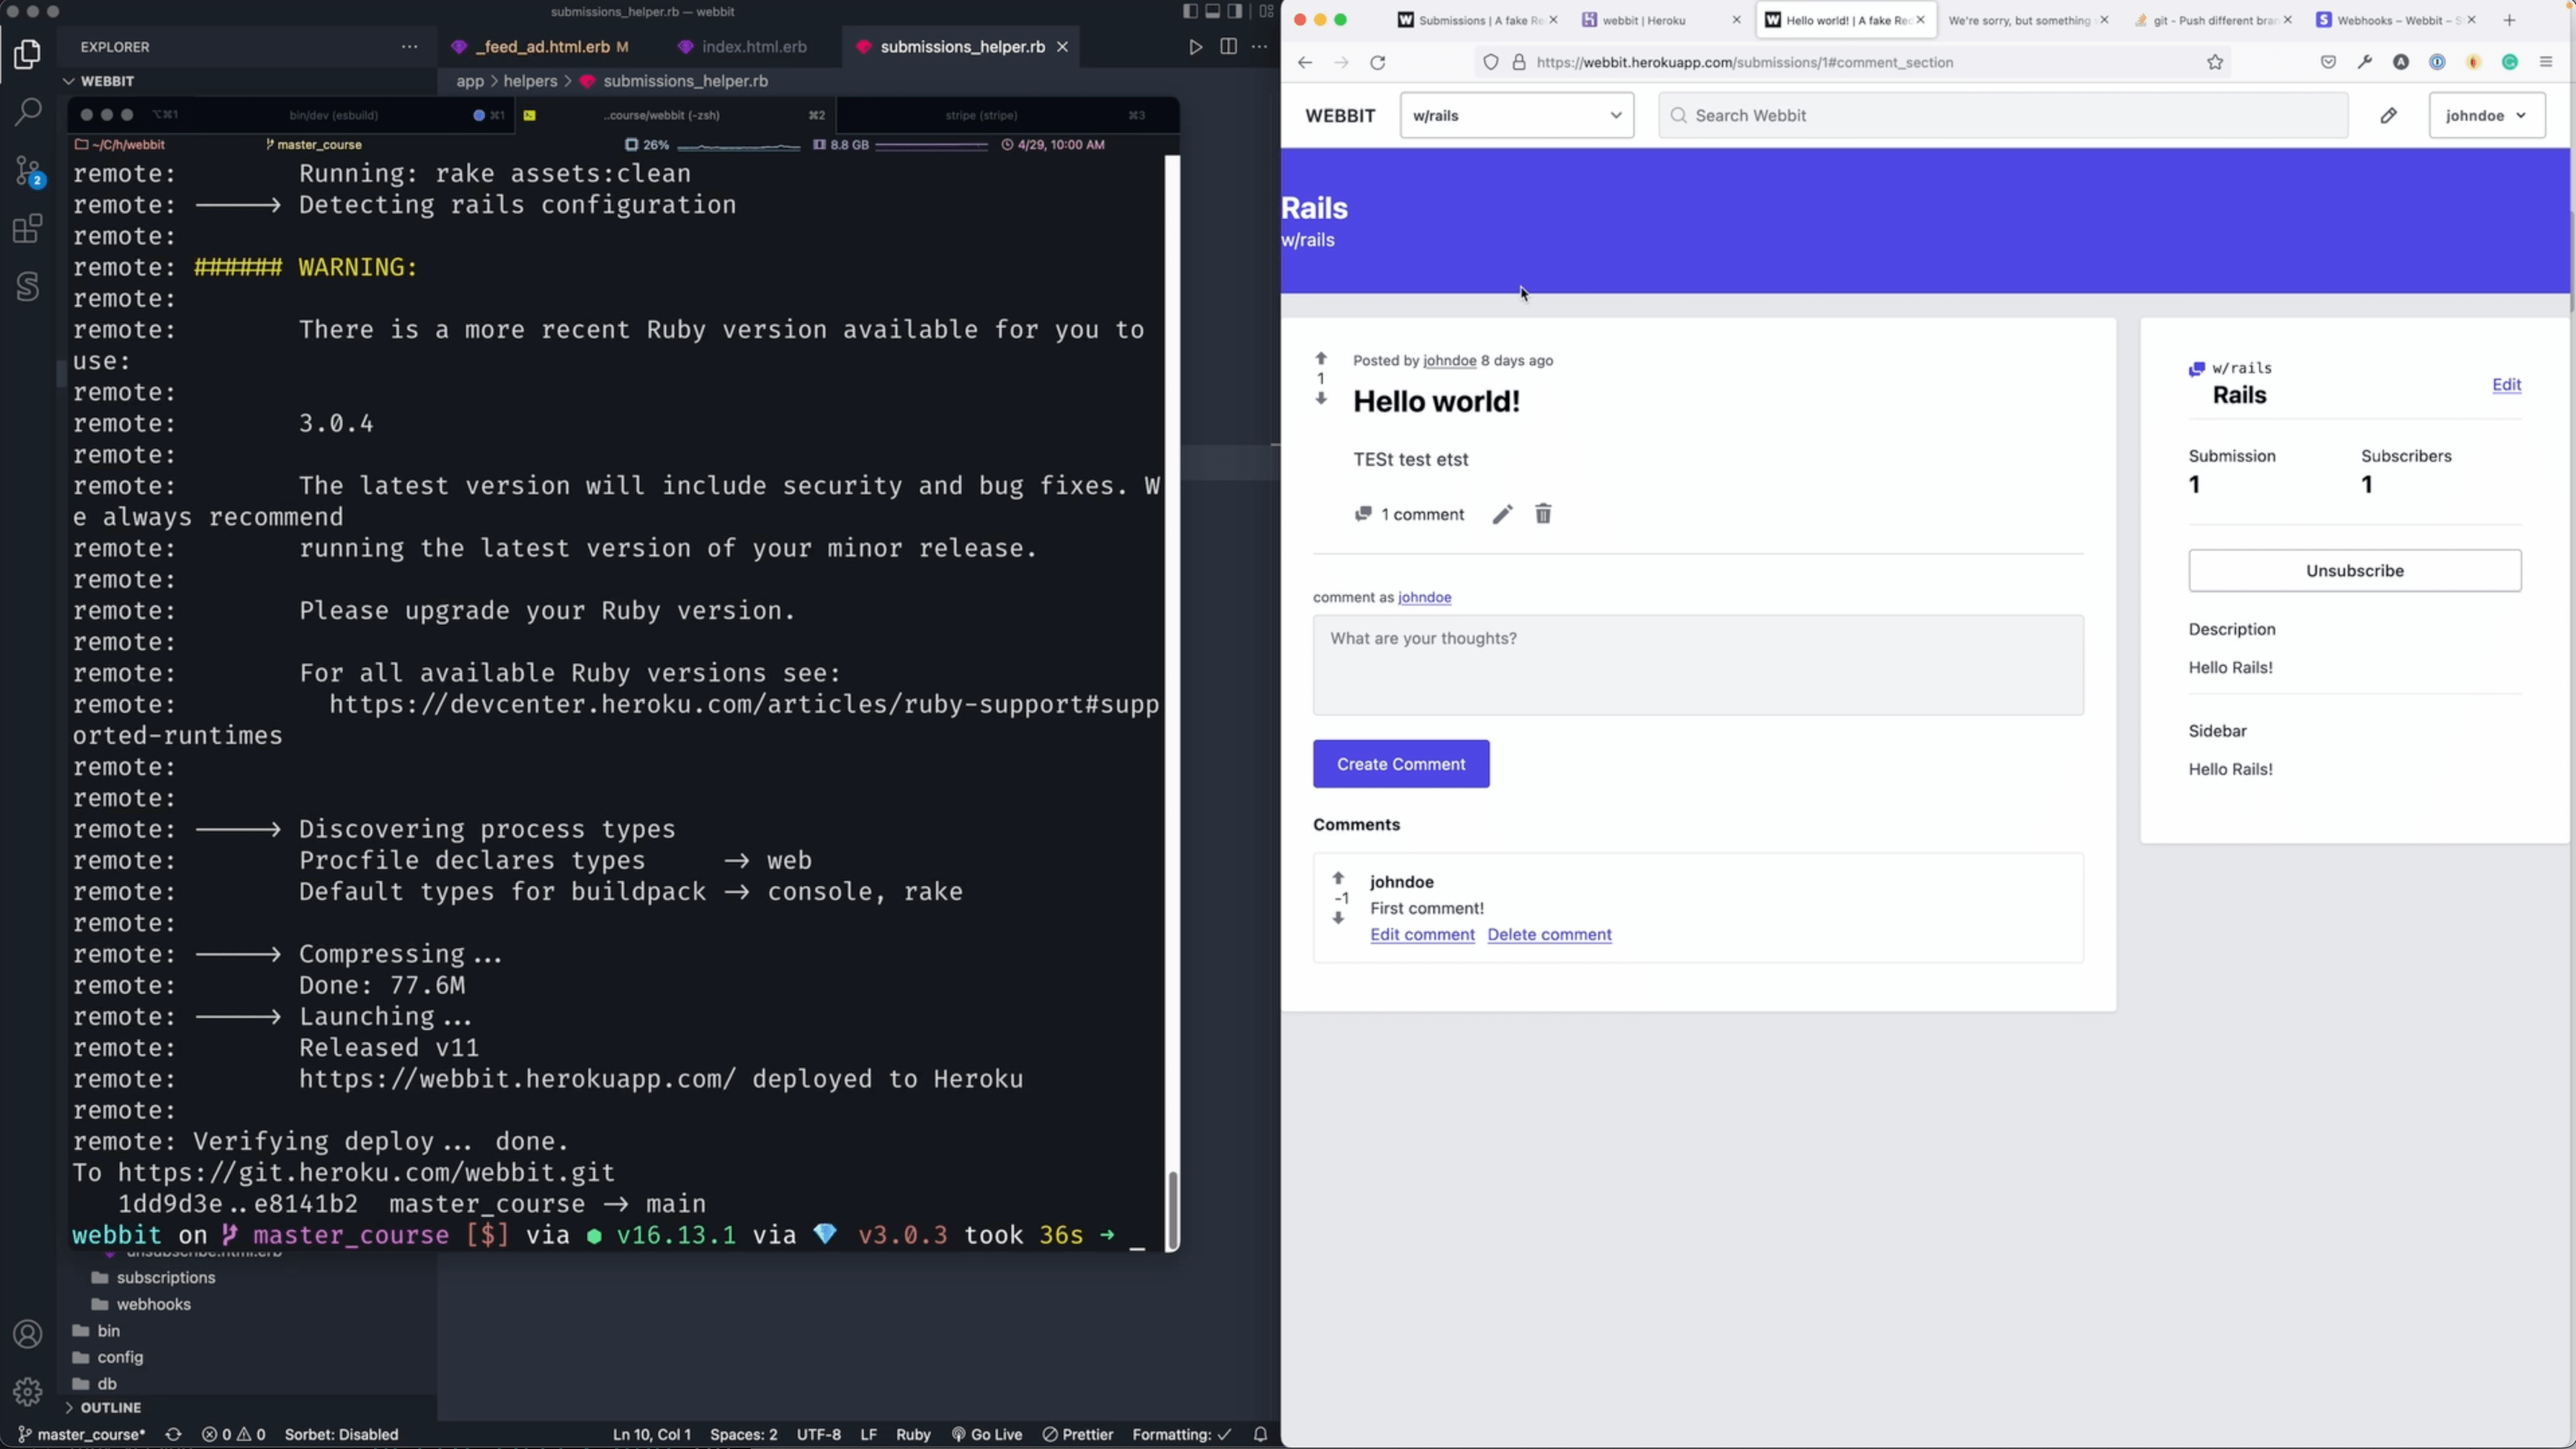Synchronize changes icon in status bar
Screen dimensions: 2576x1449
coord(173,1434)
